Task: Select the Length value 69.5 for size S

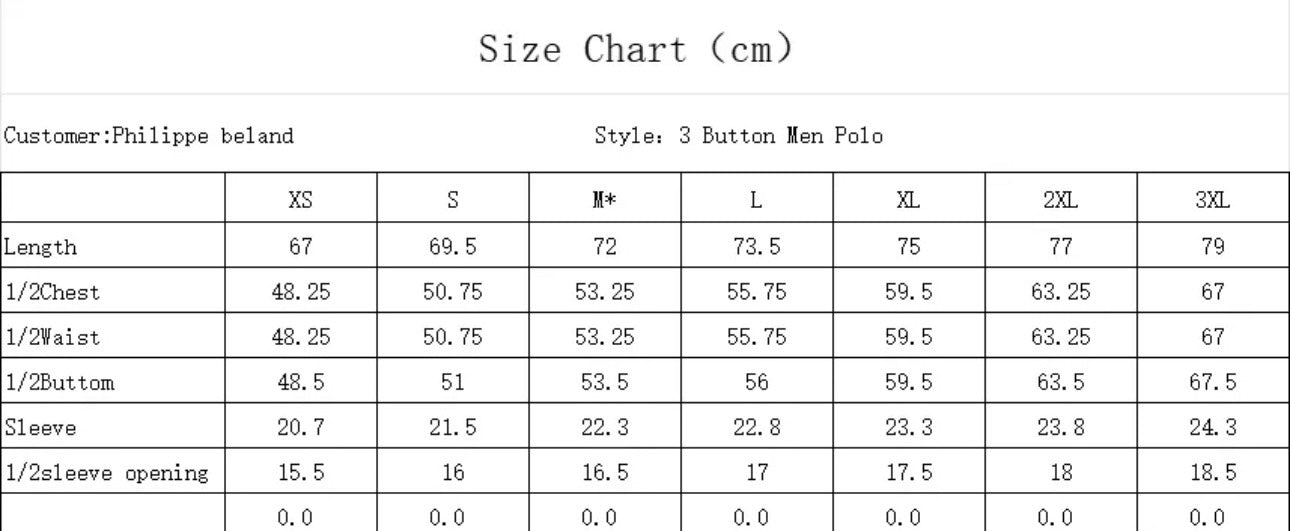Action: 452,247
